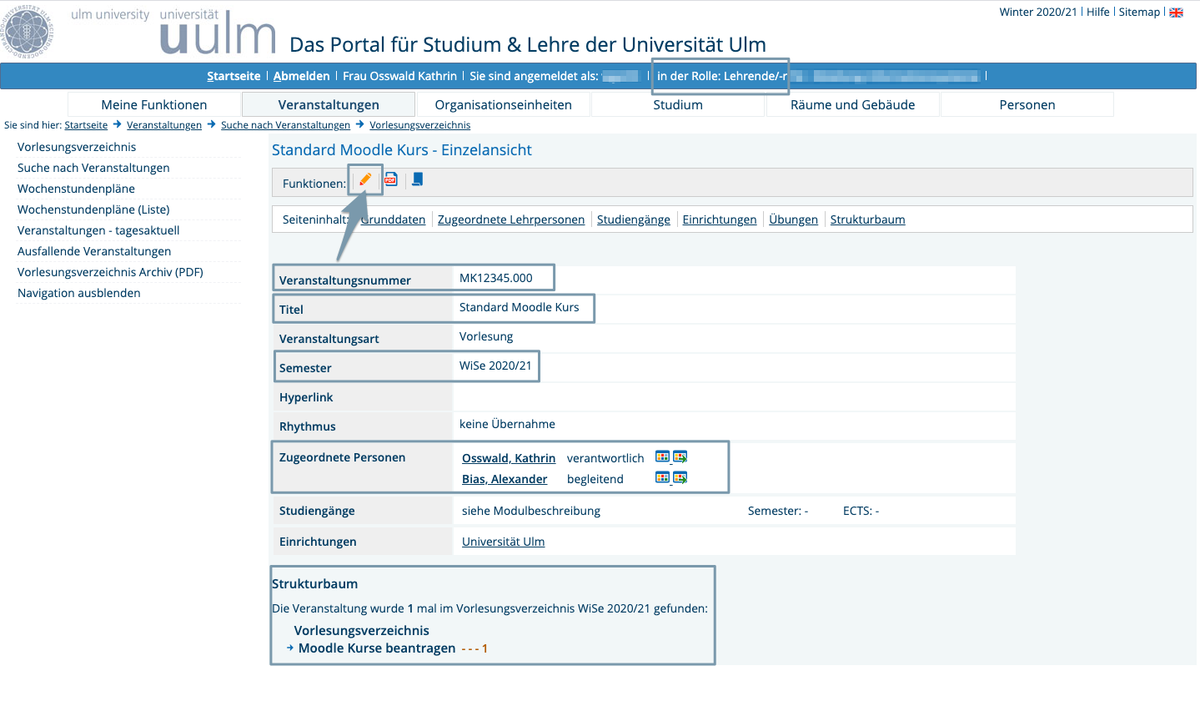Open the PDF export icon in Funktionen
Image resolution: width=1200 pixels, height=701 pixels.
tap(391, 180)
